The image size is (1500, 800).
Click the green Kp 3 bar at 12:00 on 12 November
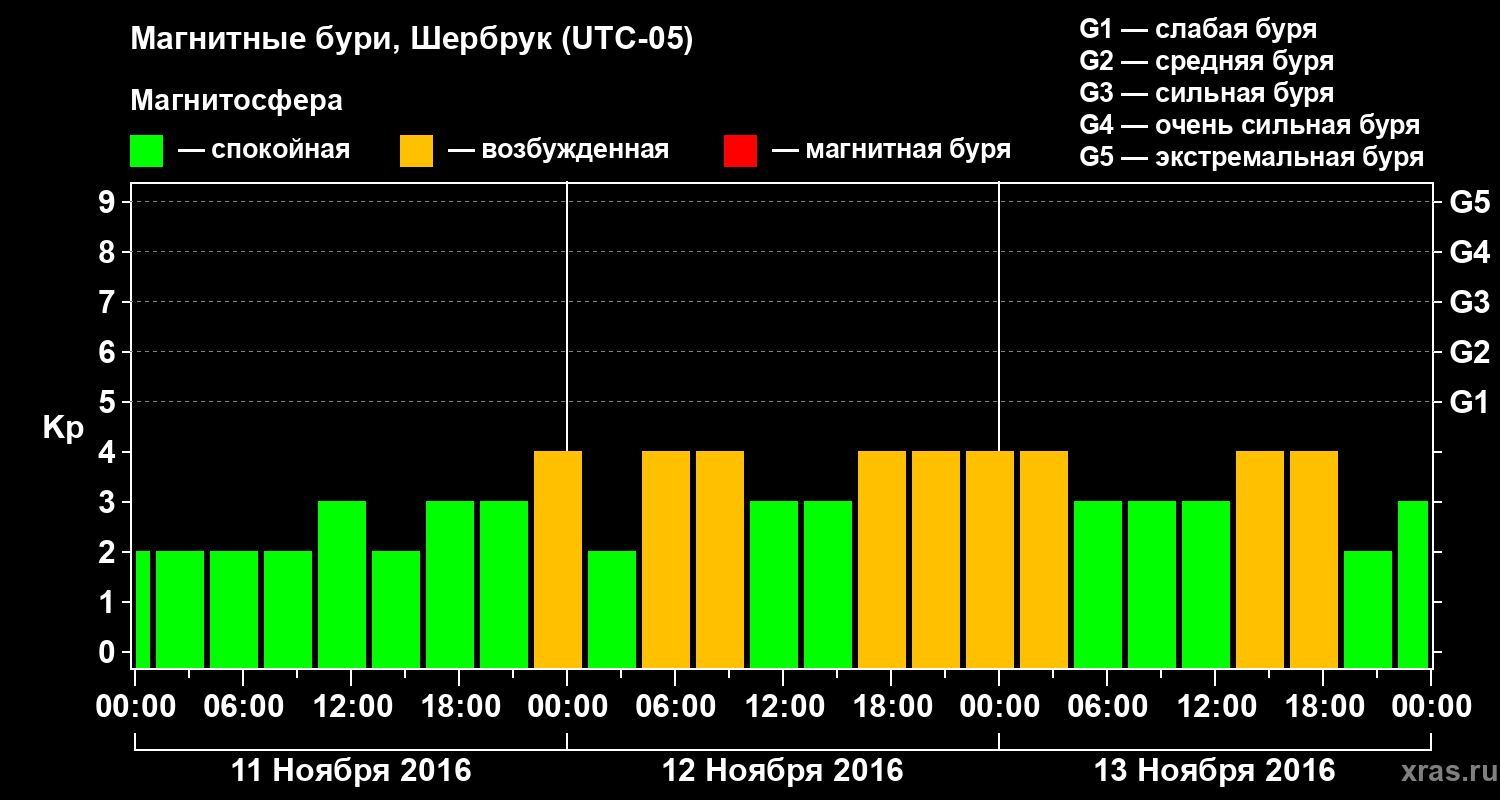point(774,584)
